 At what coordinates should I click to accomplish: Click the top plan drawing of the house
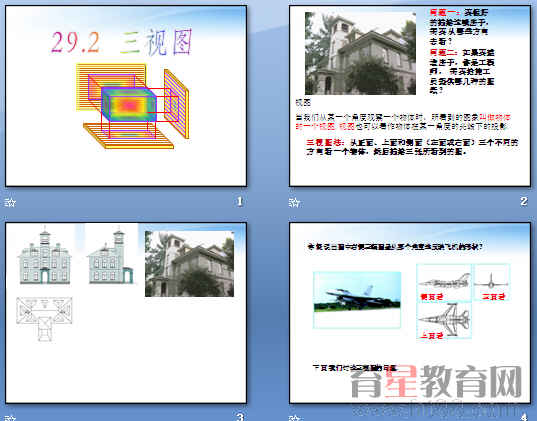44,319
